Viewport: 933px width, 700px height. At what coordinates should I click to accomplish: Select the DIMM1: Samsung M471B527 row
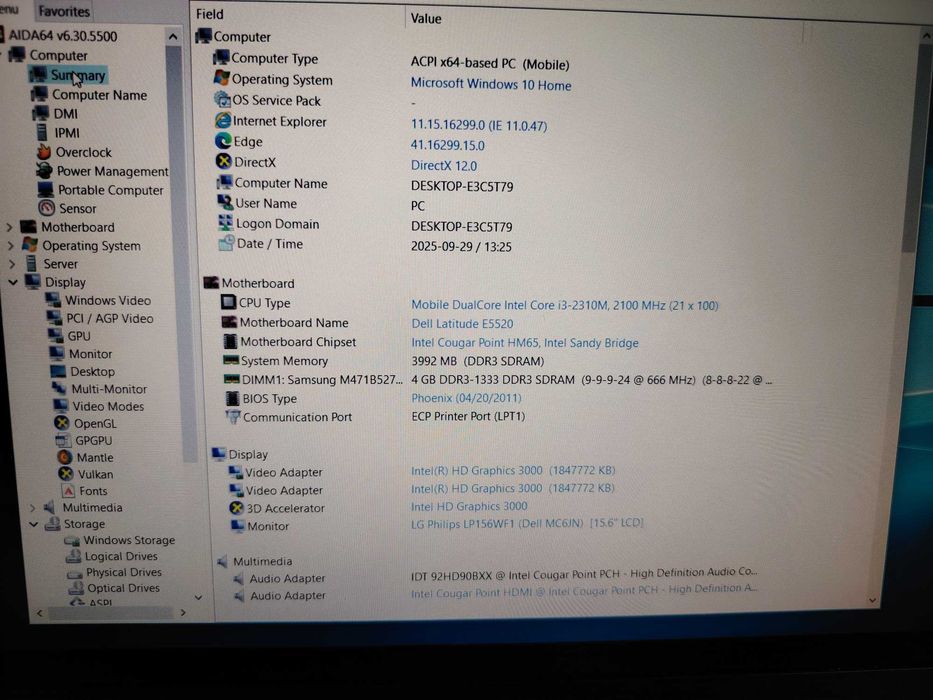coord(497,380)
